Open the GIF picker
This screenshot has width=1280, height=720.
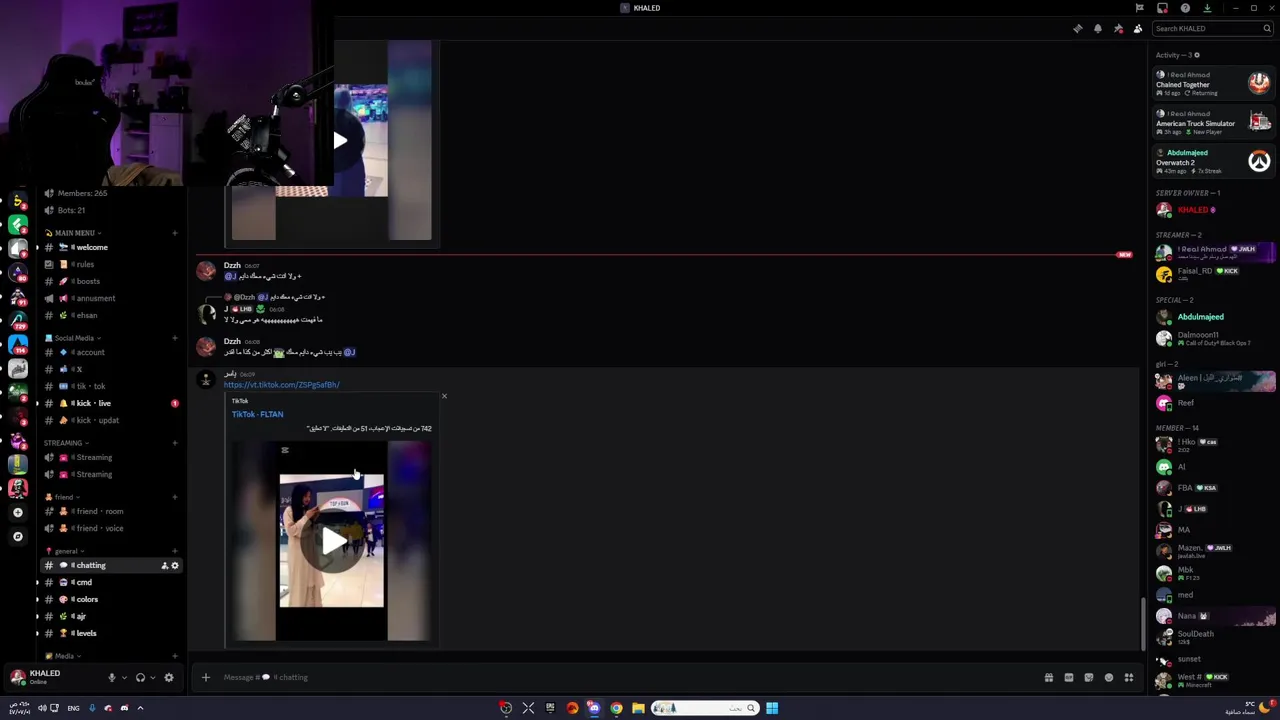point(1069,678)
